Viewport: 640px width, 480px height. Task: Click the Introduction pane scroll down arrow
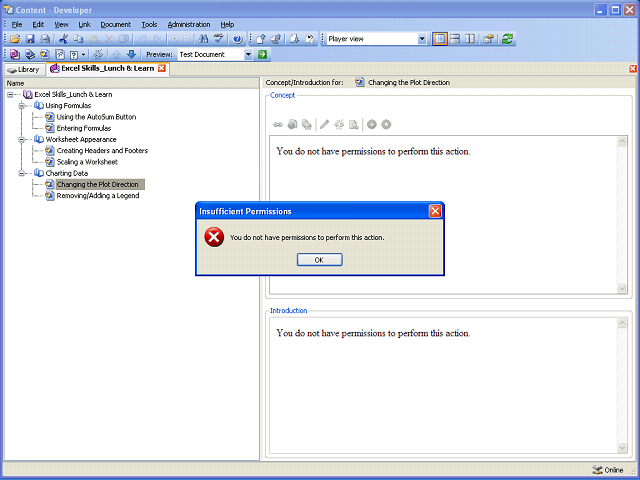622,447
